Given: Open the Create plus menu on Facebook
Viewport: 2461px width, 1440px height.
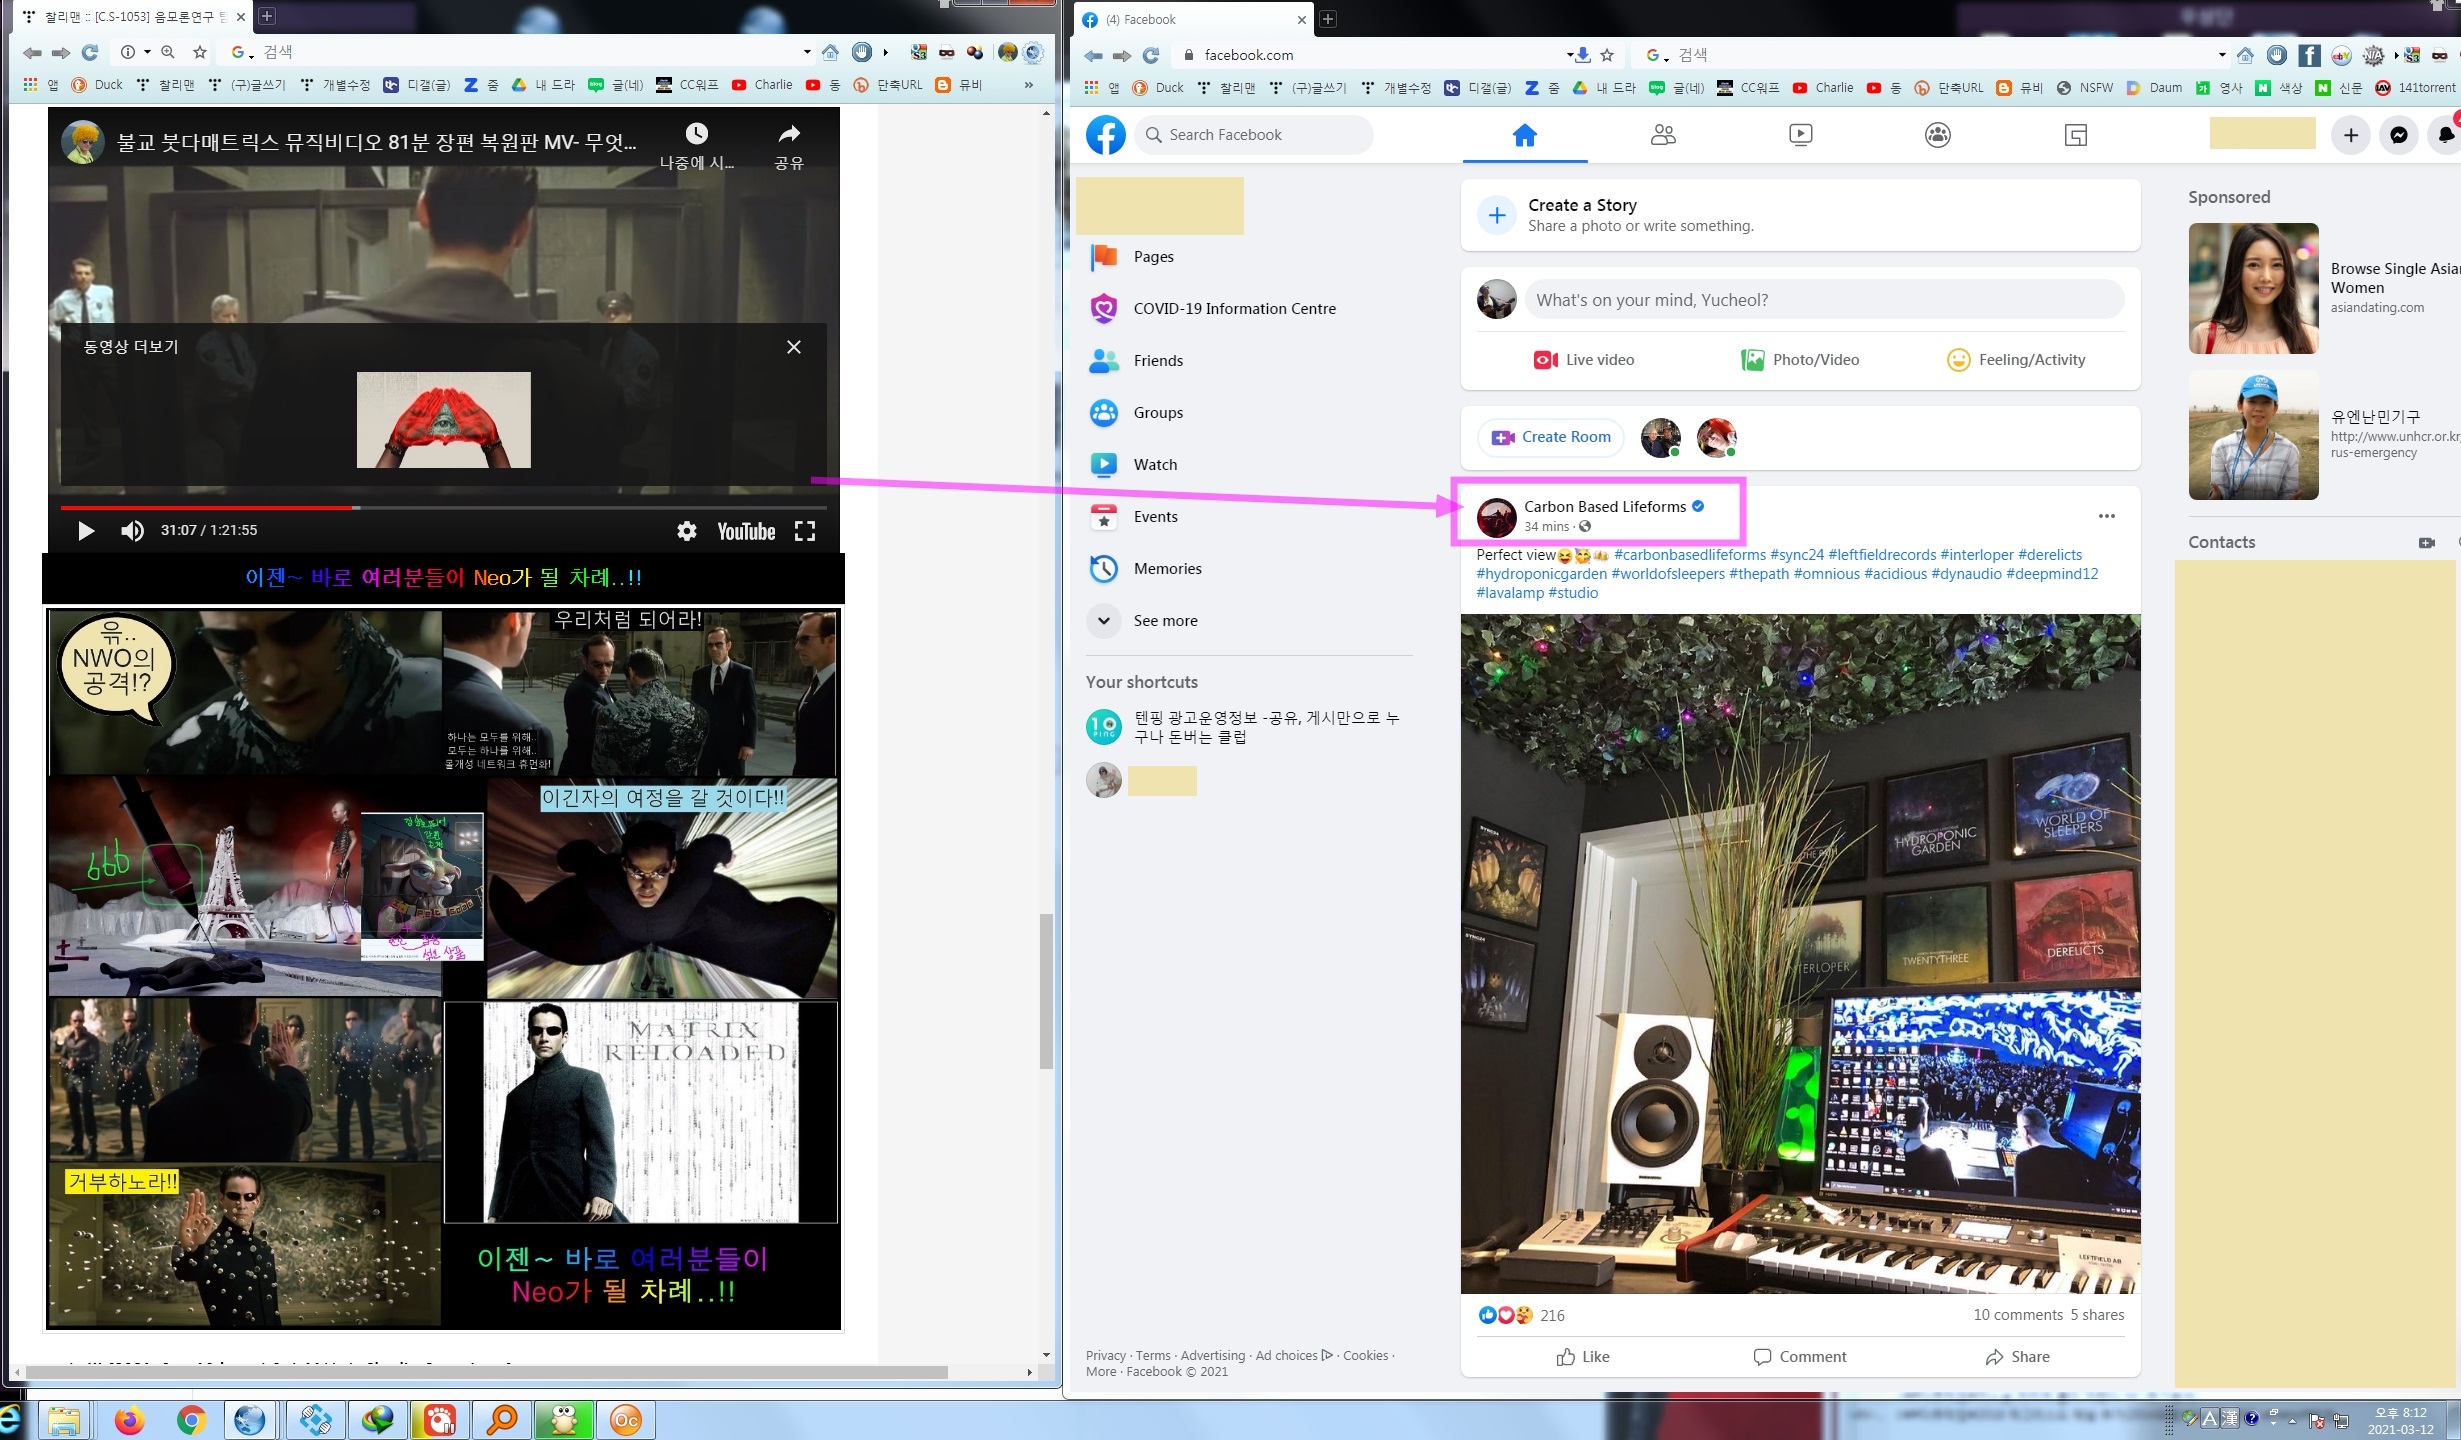Looking at the screenshot, I should (2351, 135).
